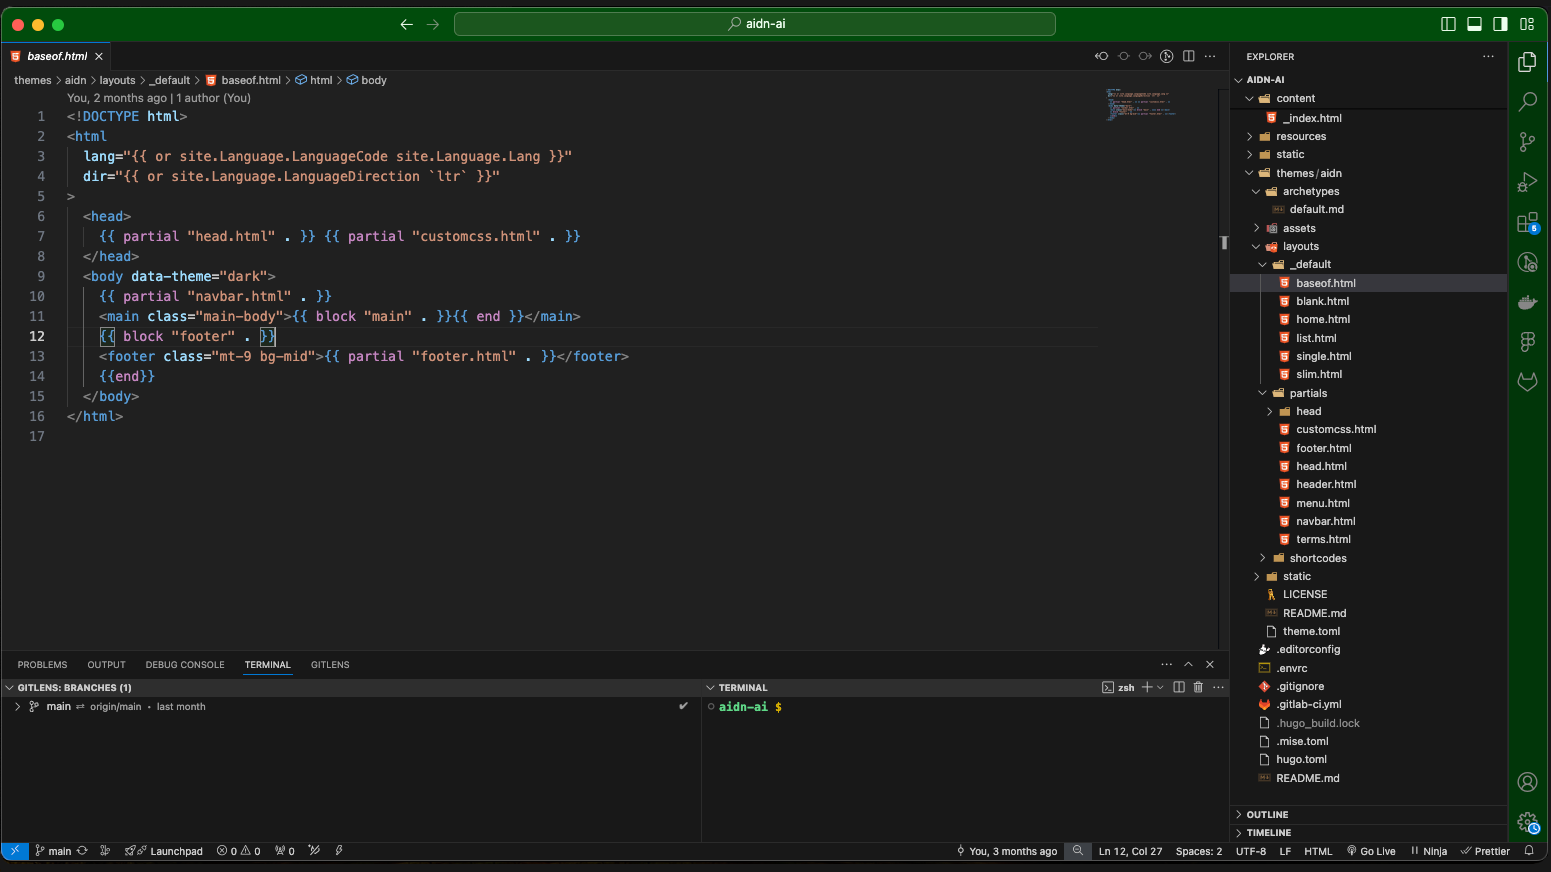1551x872 pixels.
Task: Switch to the DEBUG CONSOLE tab
Action: tap(185, 665)
